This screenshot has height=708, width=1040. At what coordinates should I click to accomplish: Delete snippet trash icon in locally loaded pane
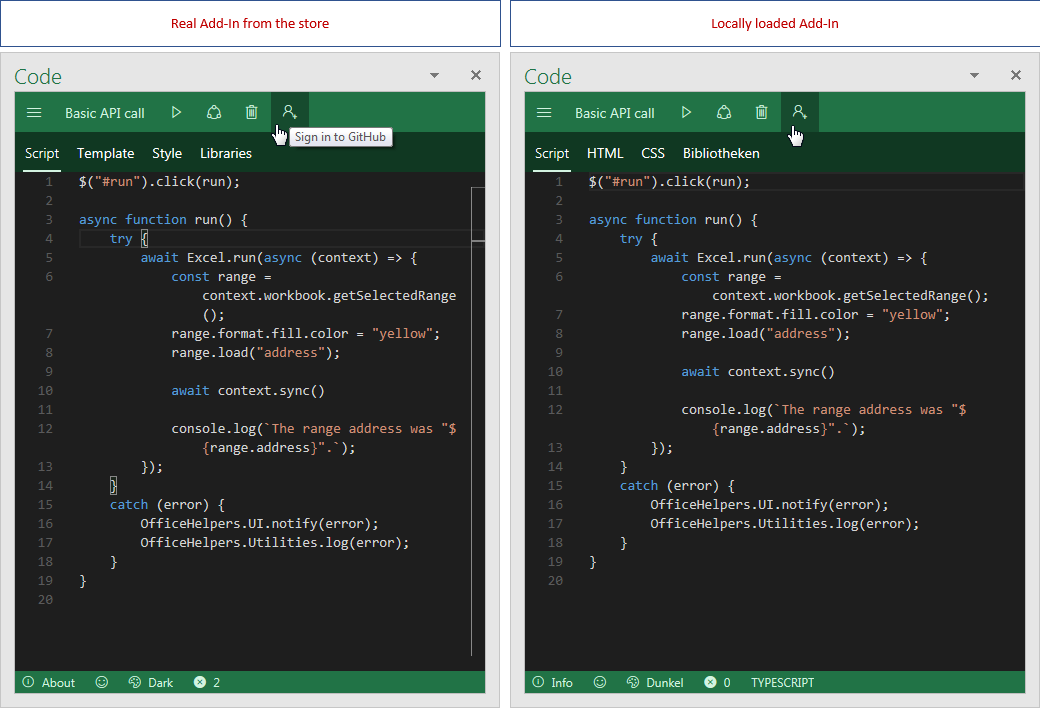pyautogui.click(x=761, y=113)
